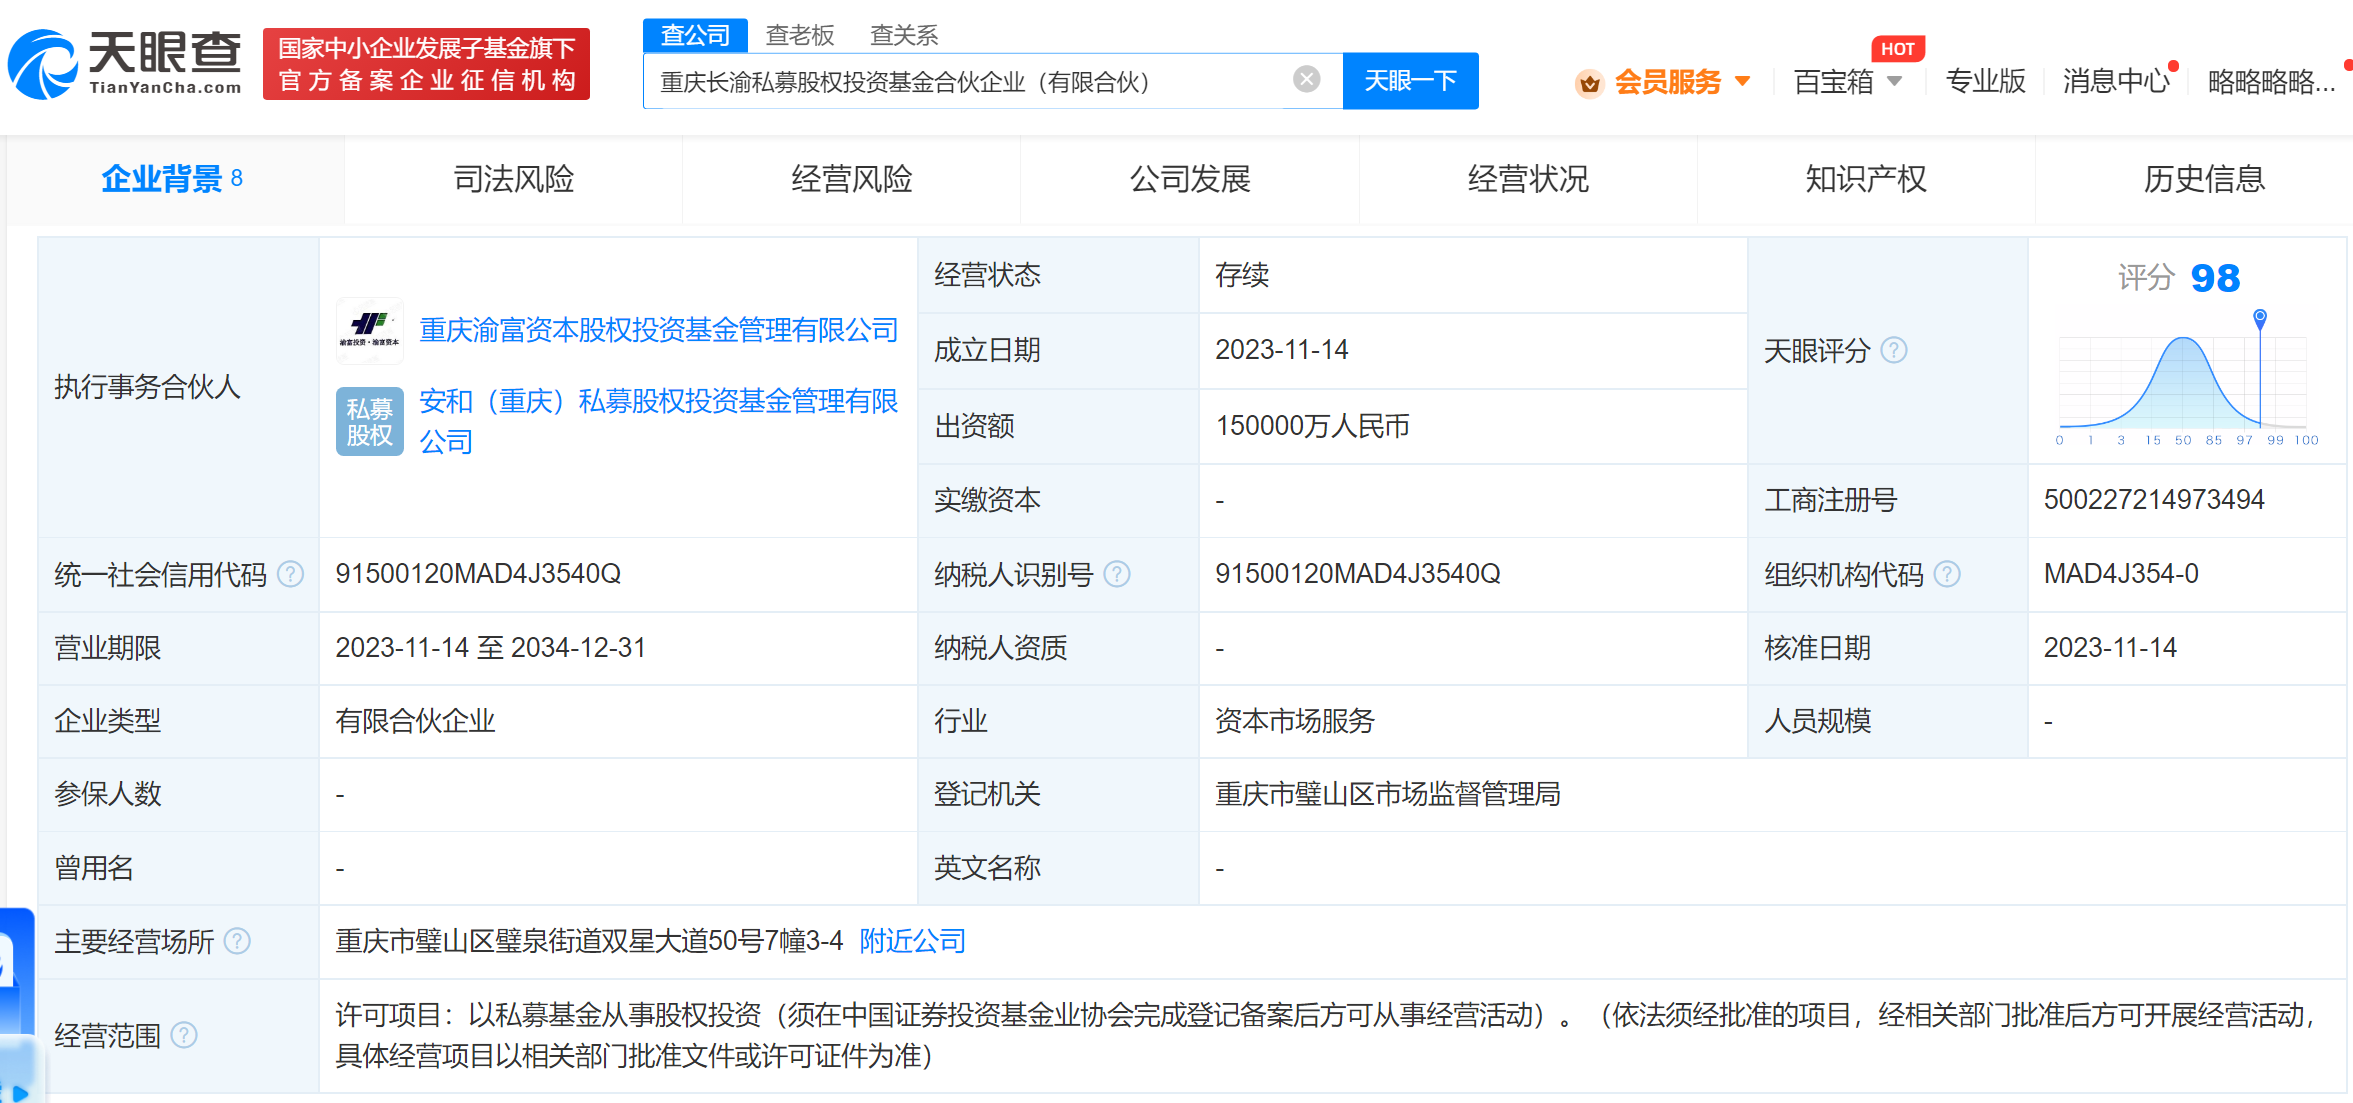The width and height of the screenshot is (2353, 1103).
Task: Click the 经营状态 value 存续
Action: point(1242,275)
